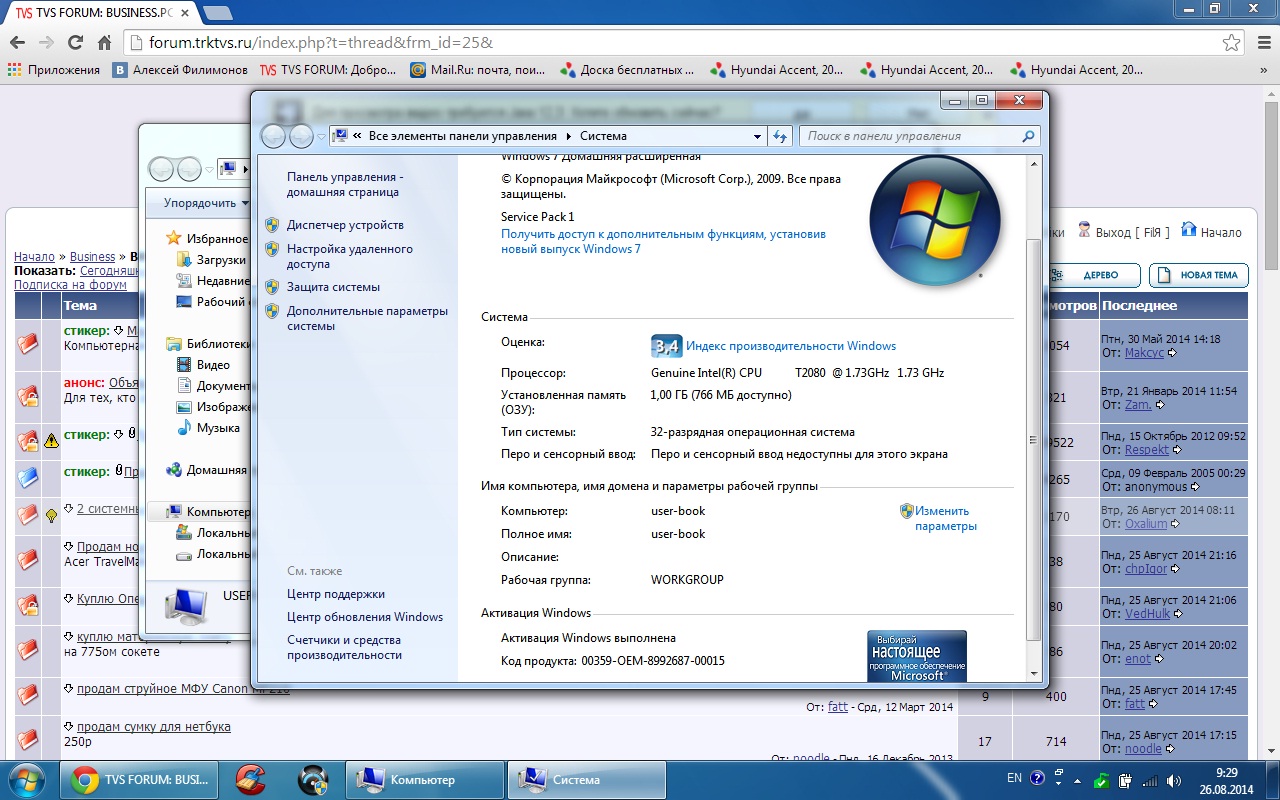Open the Алексей Филимонов bookmark
This screenshot has width=1280, height=800.
tap(180, 70)
